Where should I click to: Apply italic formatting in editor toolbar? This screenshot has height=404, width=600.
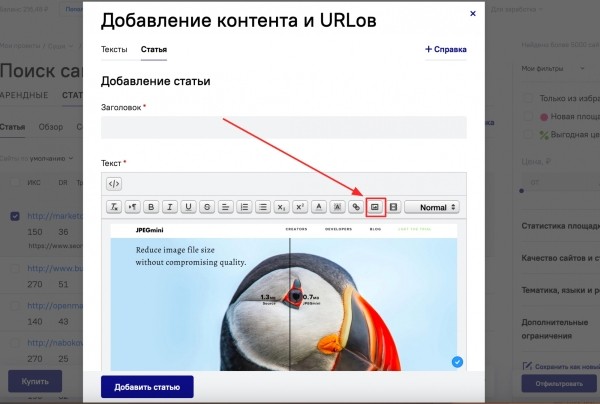170,207
